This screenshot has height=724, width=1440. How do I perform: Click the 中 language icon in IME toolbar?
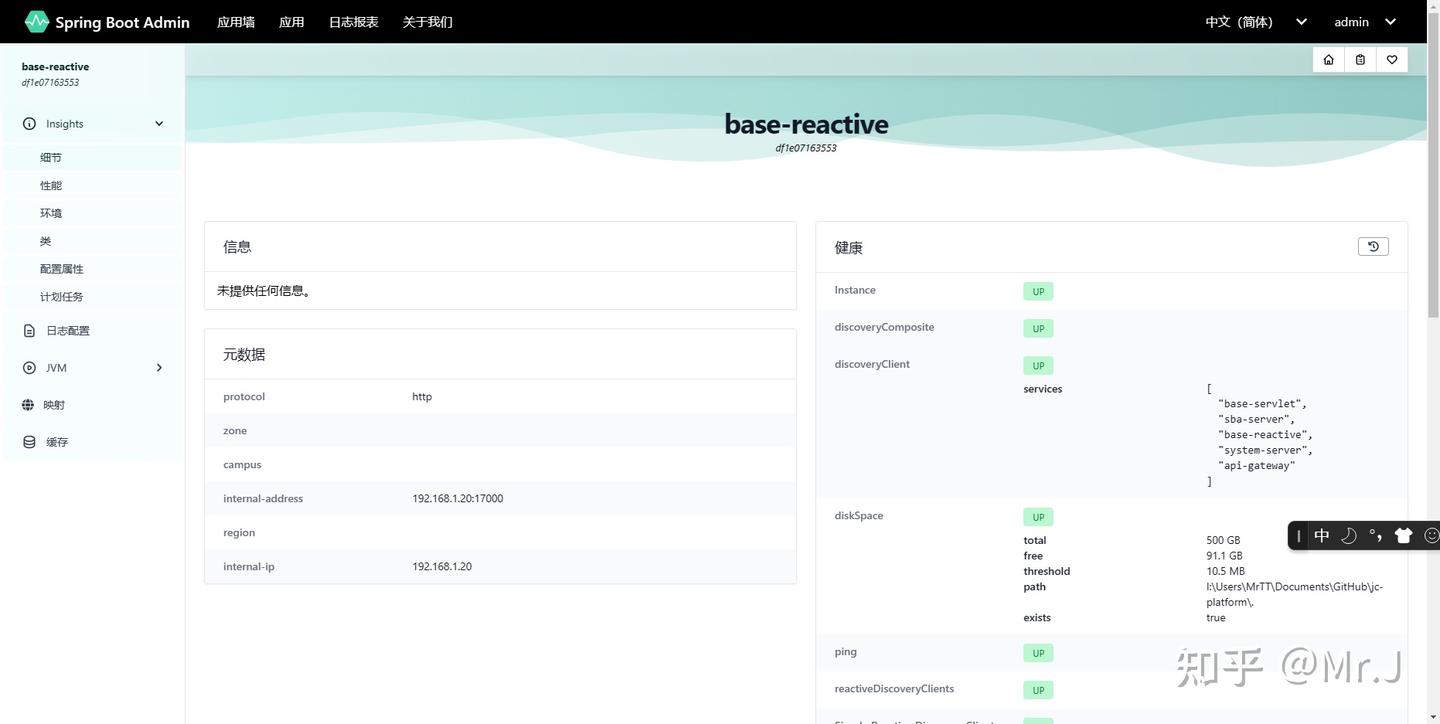click(1322, 536)
